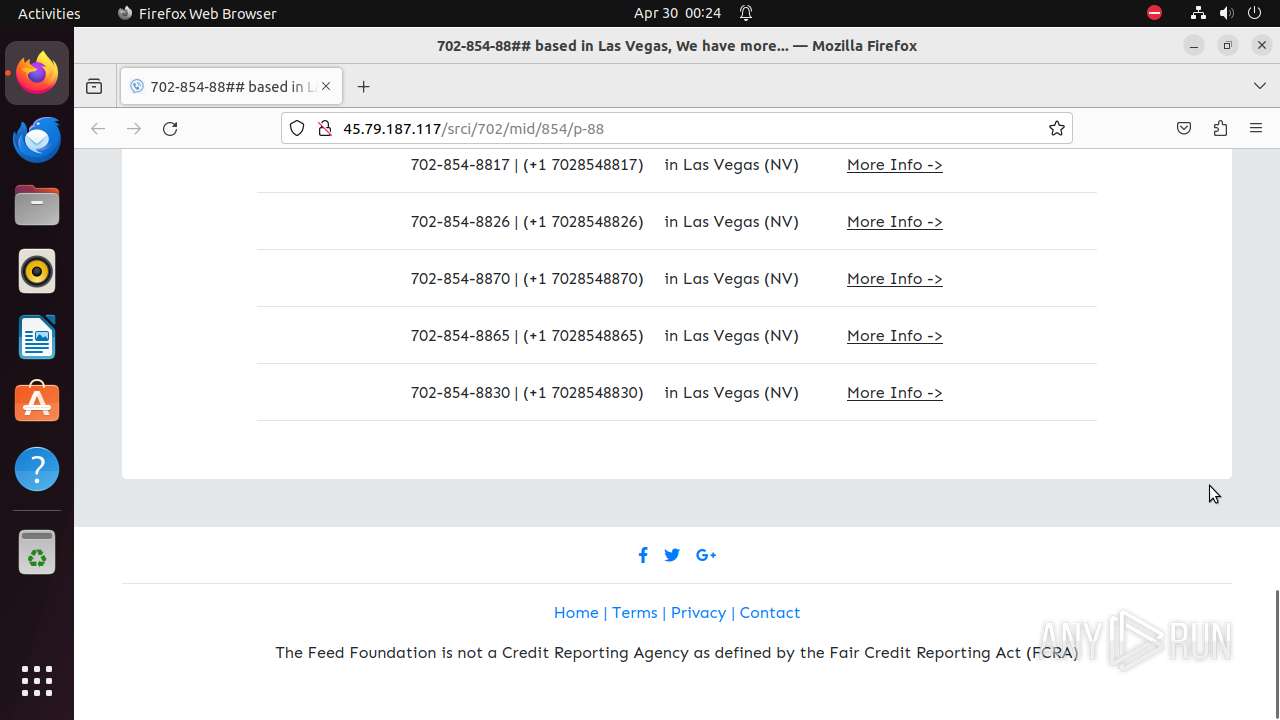Click the red do-not-disturb tray indicator
Viewport: 1280px width, 720px height.
click(x=1154, y=13)
